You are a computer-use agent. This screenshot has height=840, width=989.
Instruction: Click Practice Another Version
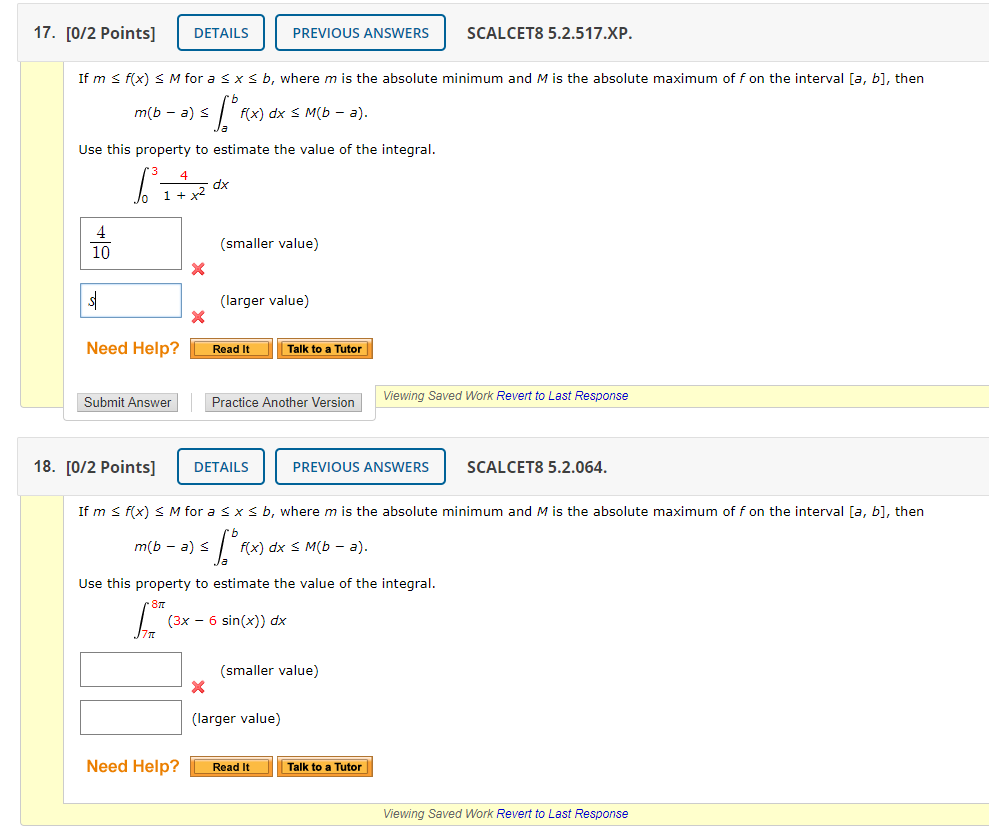(x=283, y=402)
